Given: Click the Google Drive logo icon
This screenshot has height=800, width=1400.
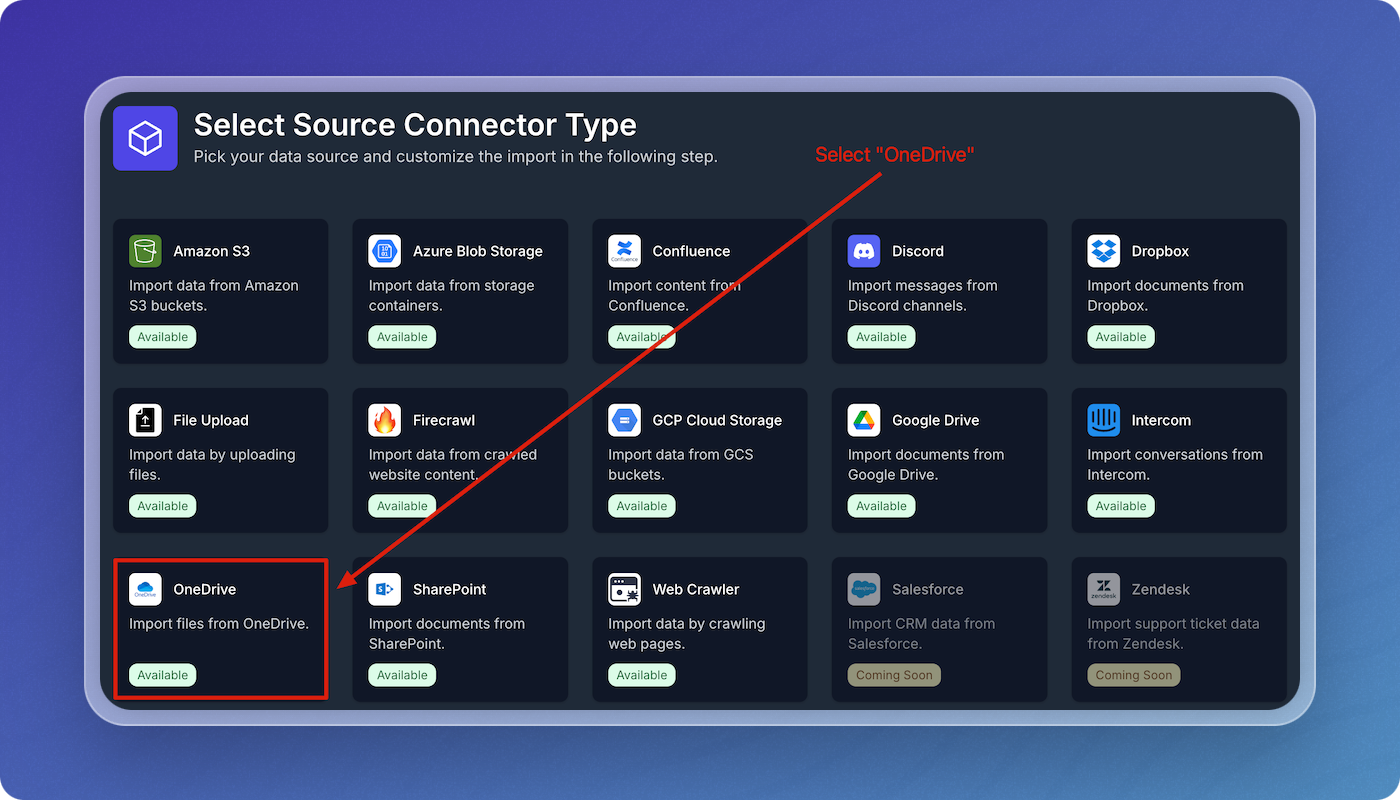Looking at the screenshot, I should tap(864, 420).
